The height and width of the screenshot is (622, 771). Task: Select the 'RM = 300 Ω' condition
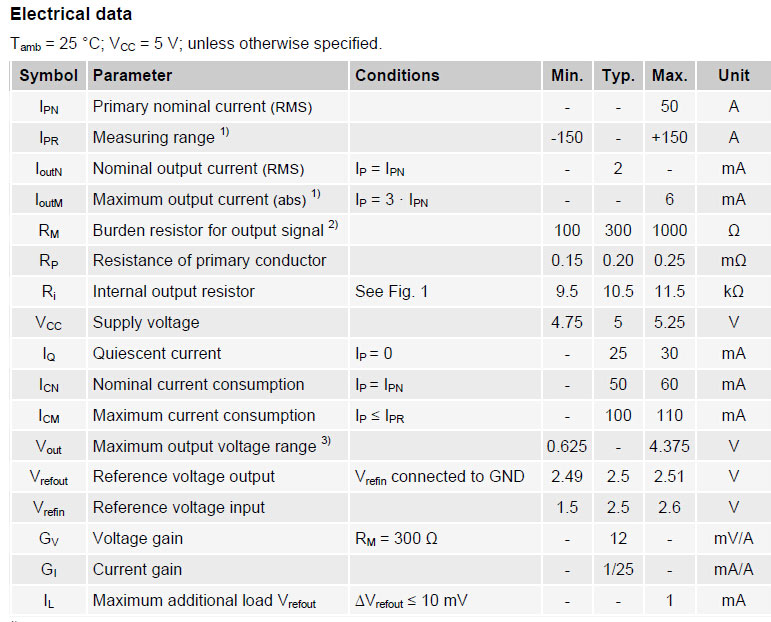point(396,539)
